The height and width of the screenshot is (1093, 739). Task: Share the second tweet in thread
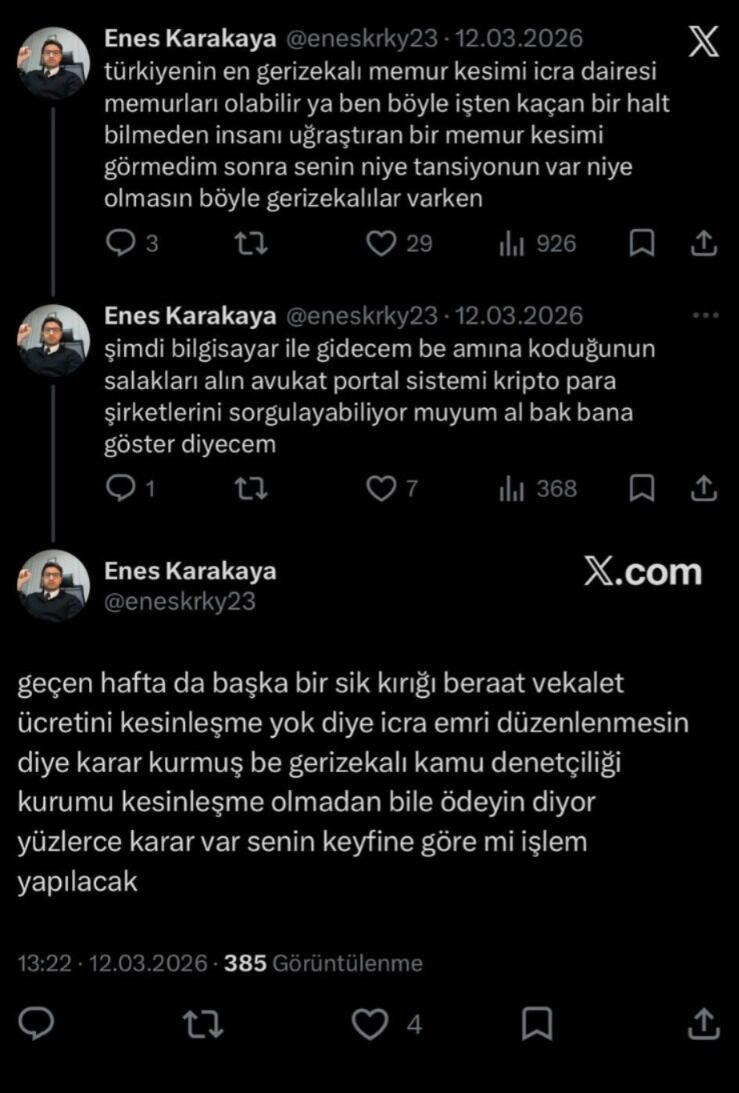pyautogui.click(x=704, y=488)
